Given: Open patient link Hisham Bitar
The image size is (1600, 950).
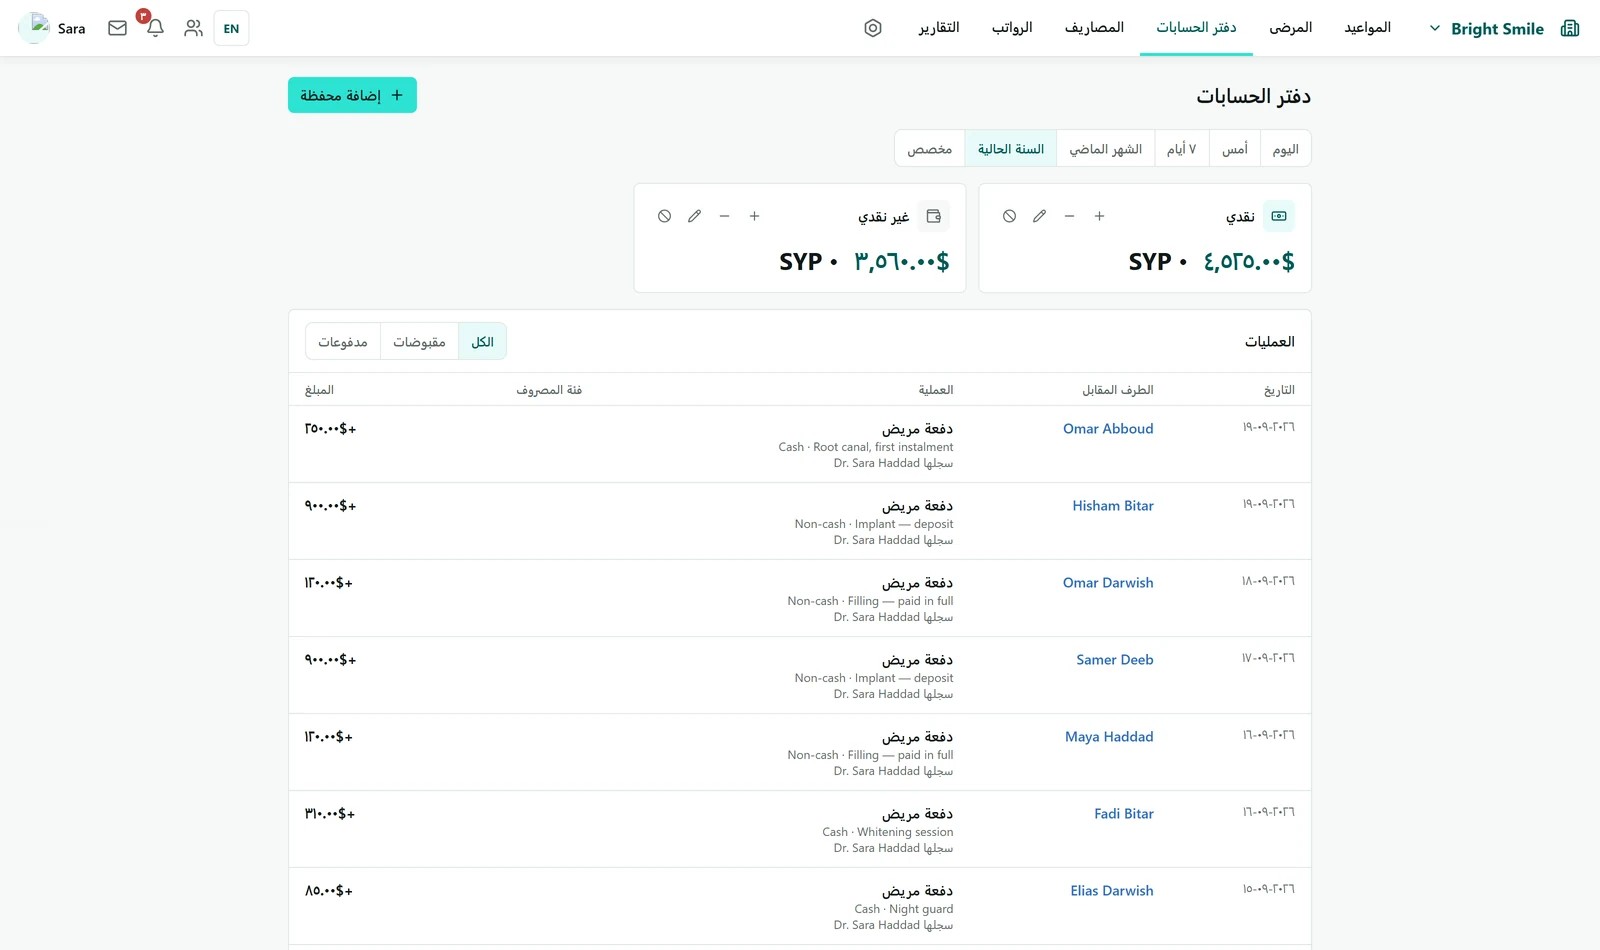Looking at the screenshot, I should click(1113, 505).
